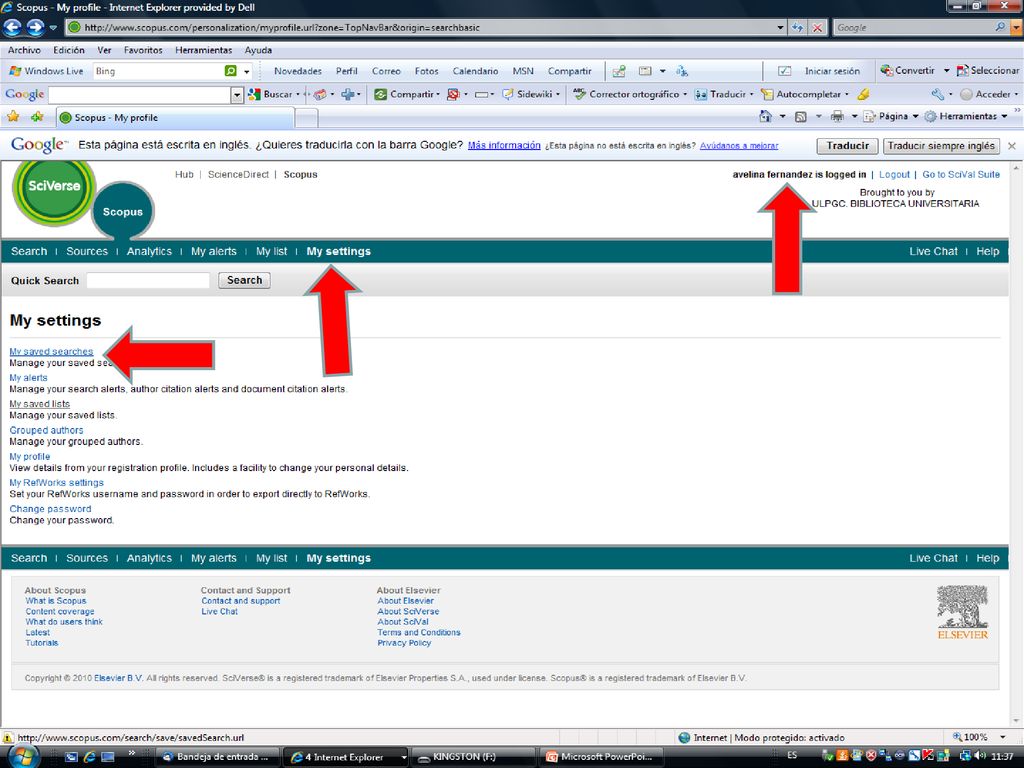Viewport: 1024px width, 768px height.
Task: Click the search magnifier in Google box
Action: point(1000,27)
